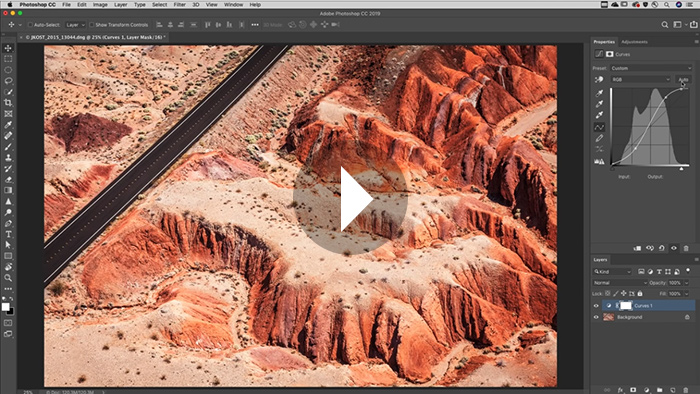Add a layer mask from Layers panel footer

pos(633,390)
